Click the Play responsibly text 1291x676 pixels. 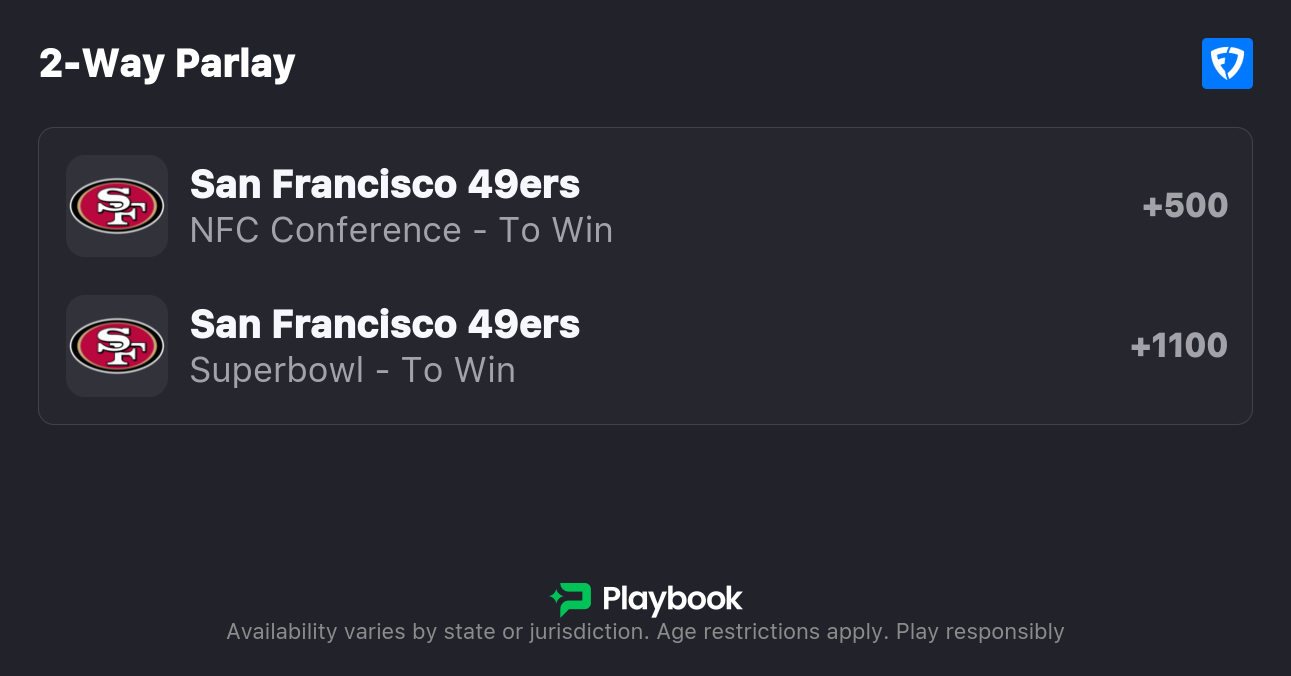pos(980,632)
